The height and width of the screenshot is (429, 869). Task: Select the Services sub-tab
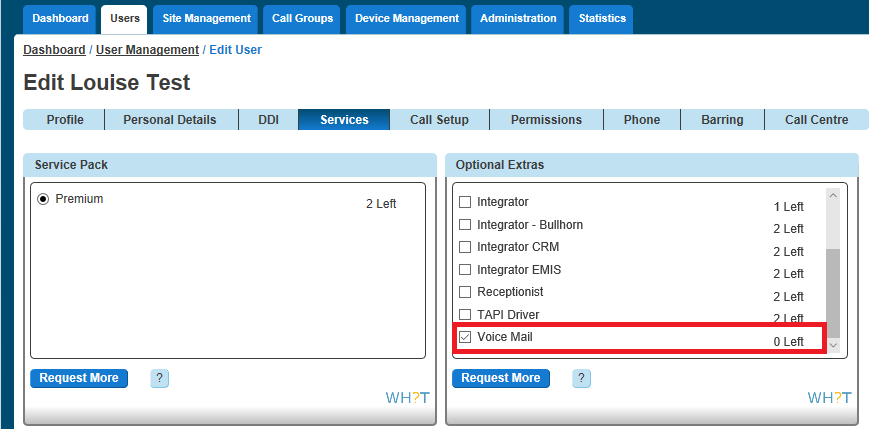click(344, 120)
